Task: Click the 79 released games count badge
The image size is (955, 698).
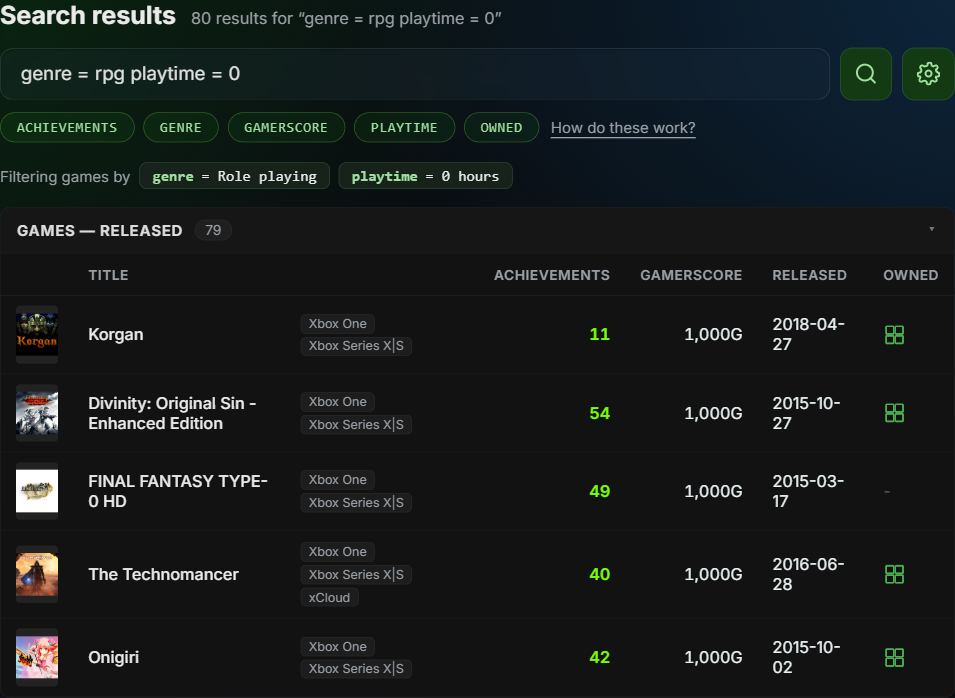Action: (x=213, y=230)
